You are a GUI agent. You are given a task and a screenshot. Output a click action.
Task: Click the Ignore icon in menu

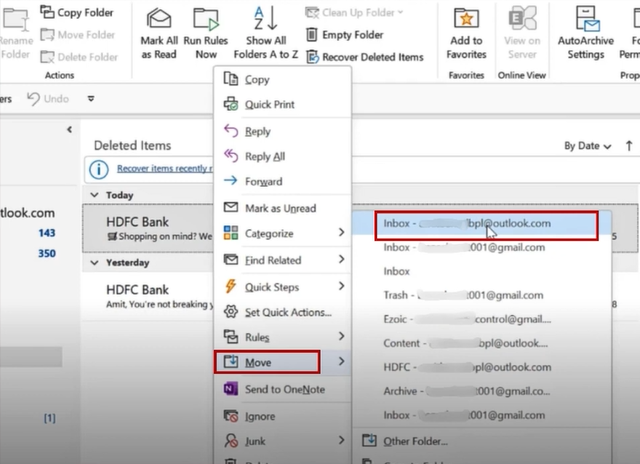pos(231,416)
